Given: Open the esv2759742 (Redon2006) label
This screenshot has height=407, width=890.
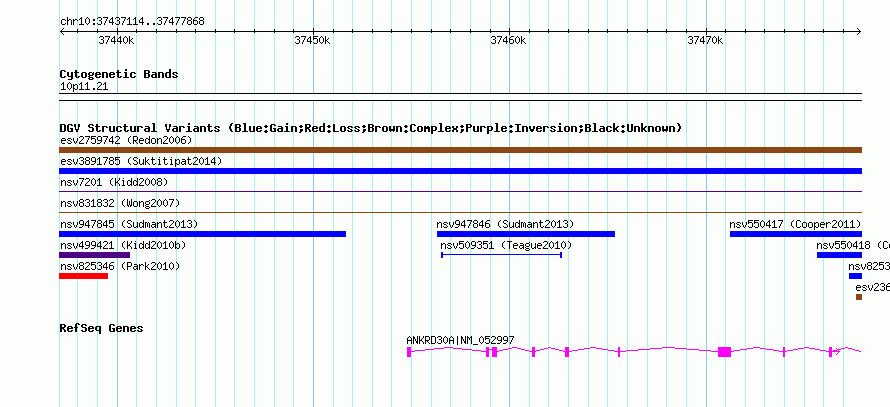Looking at the screenshot, I should coord(126,140).
